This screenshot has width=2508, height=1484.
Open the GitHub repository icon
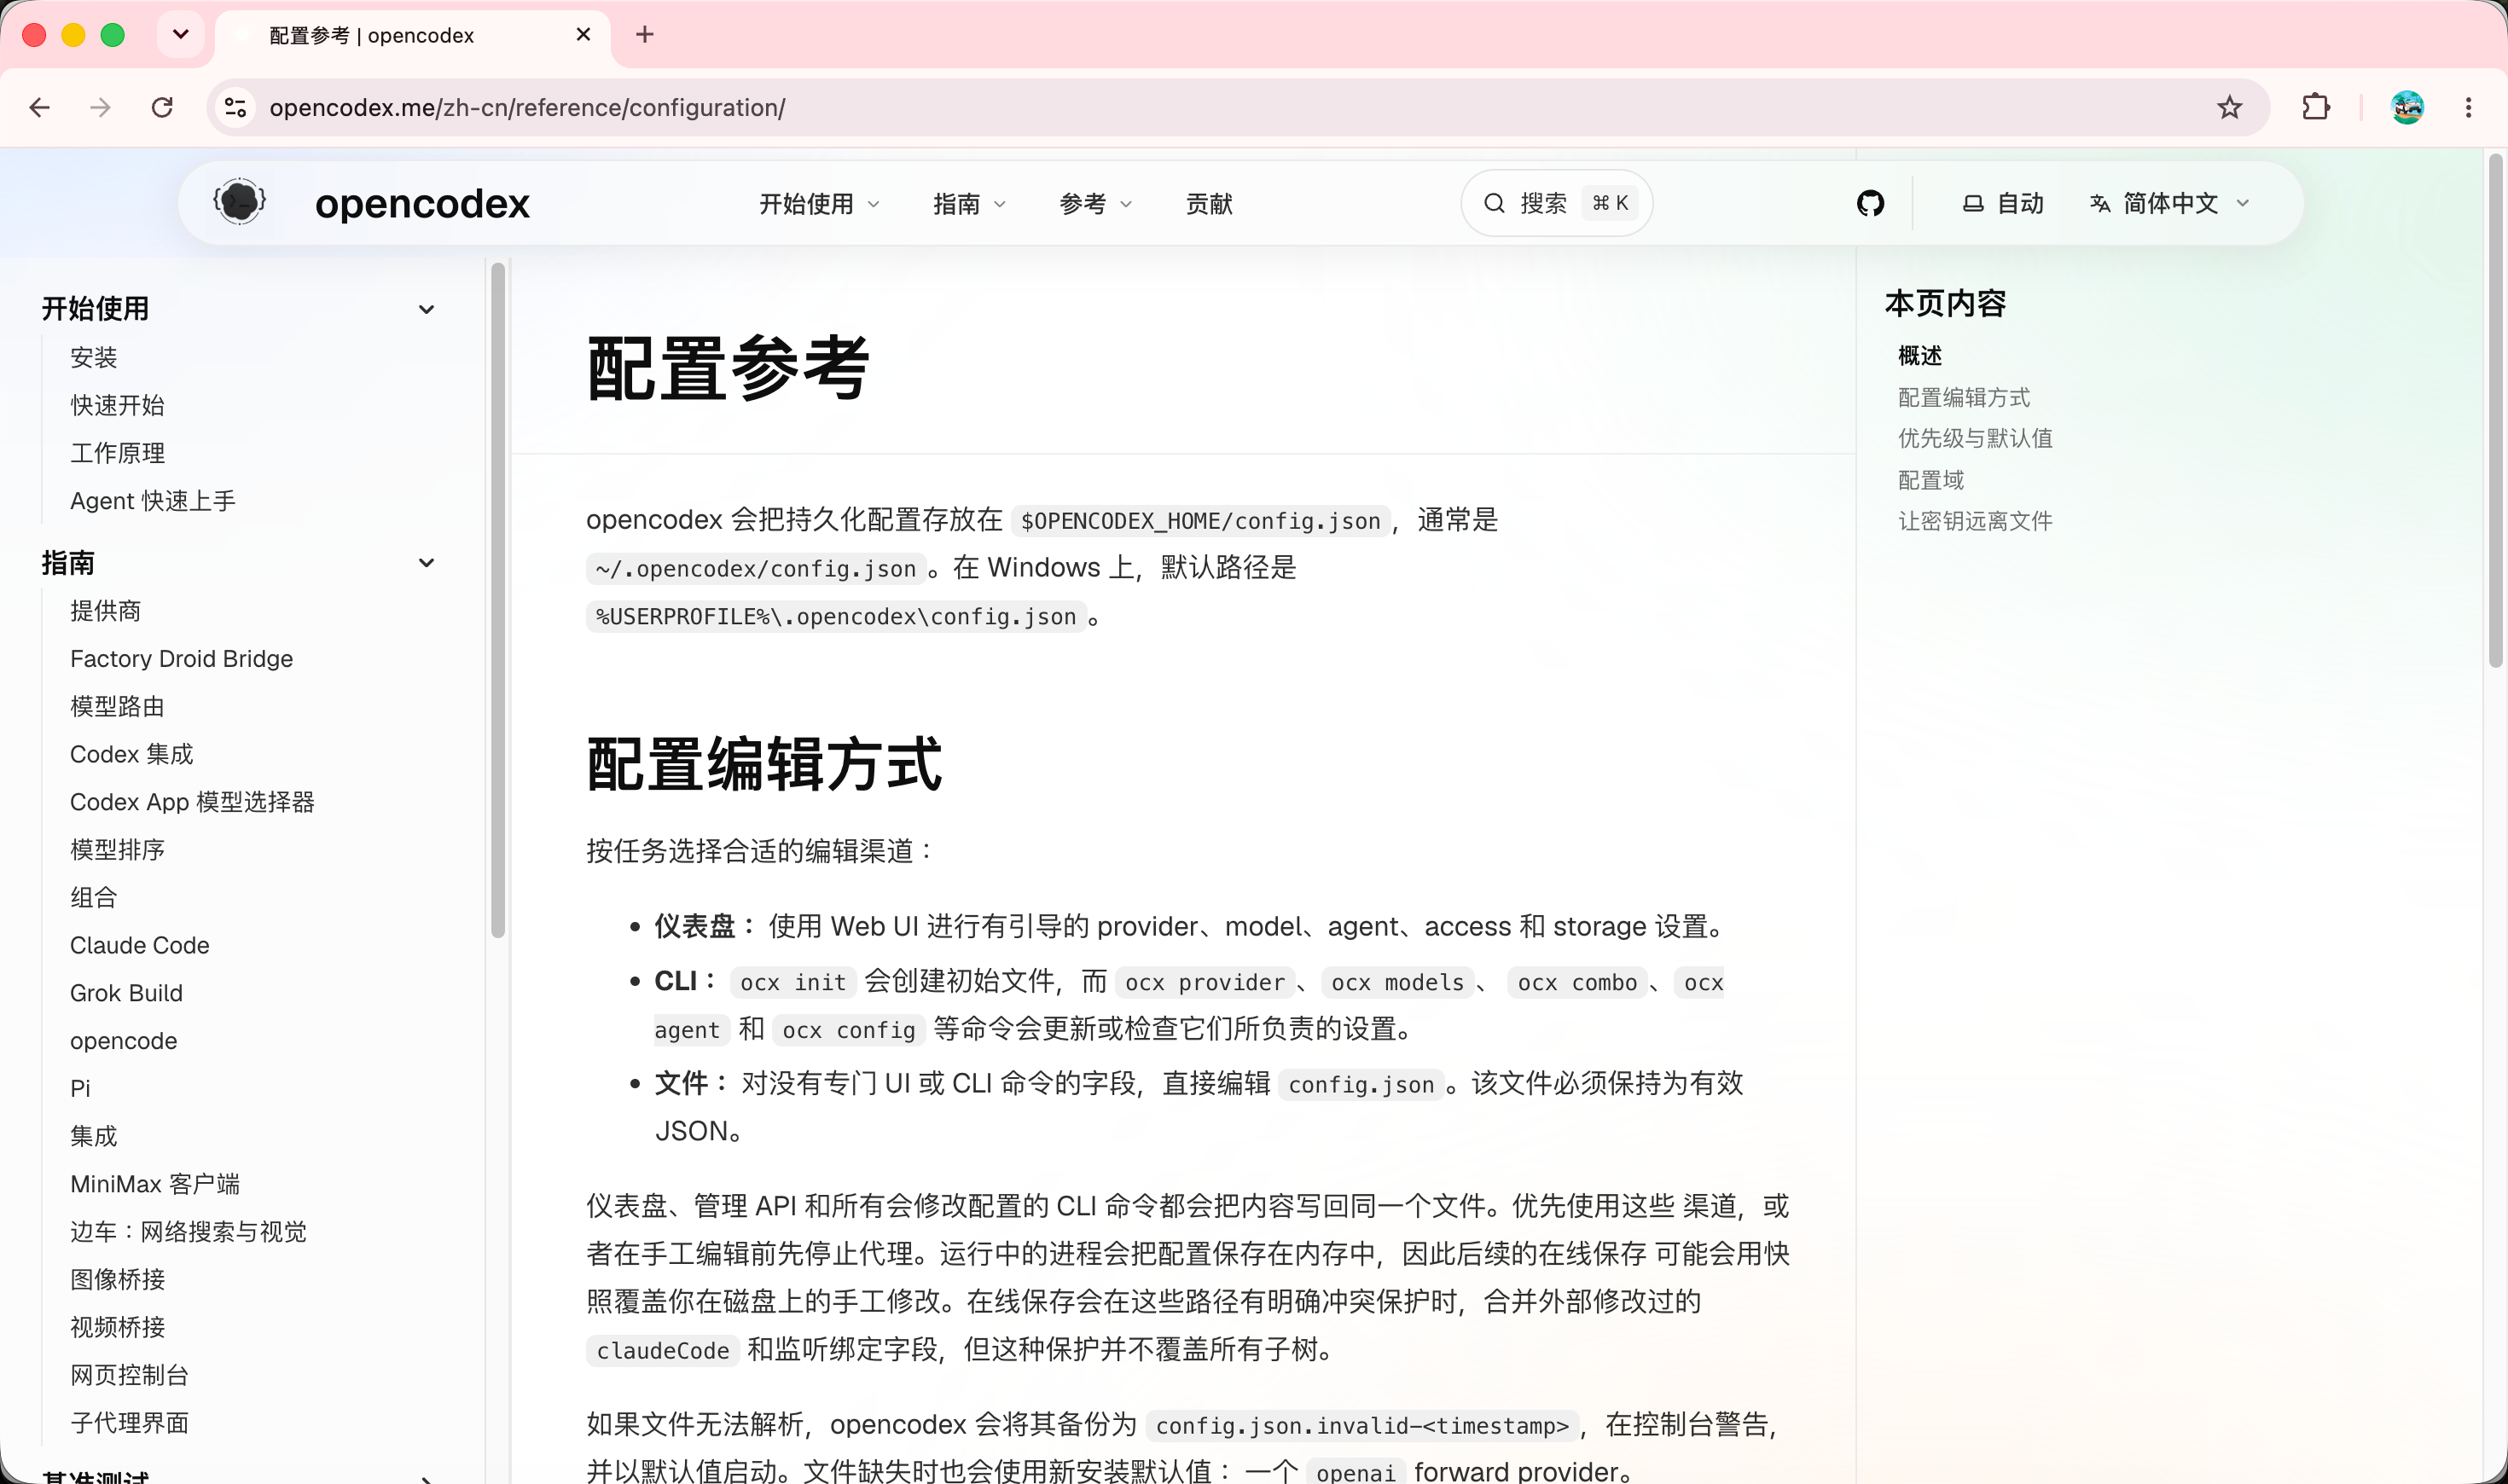pos(1870,203)
